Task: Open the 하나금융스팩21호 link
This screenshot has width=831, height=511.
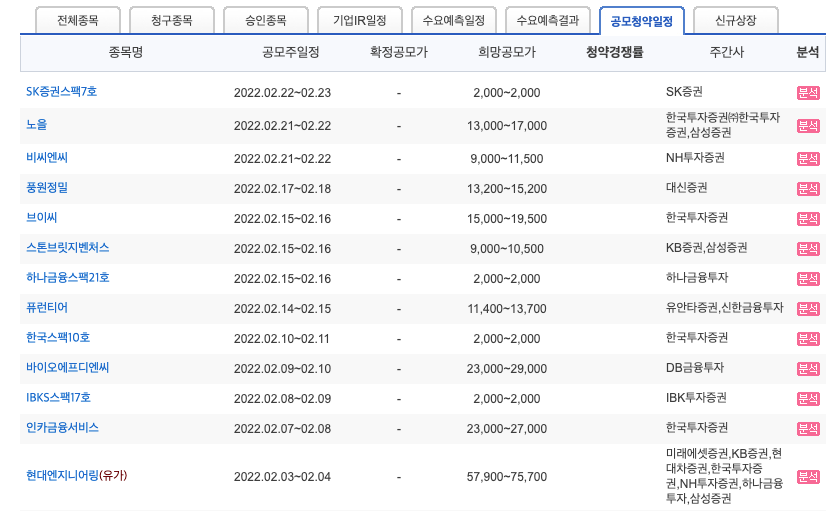Action: (68, 277)
